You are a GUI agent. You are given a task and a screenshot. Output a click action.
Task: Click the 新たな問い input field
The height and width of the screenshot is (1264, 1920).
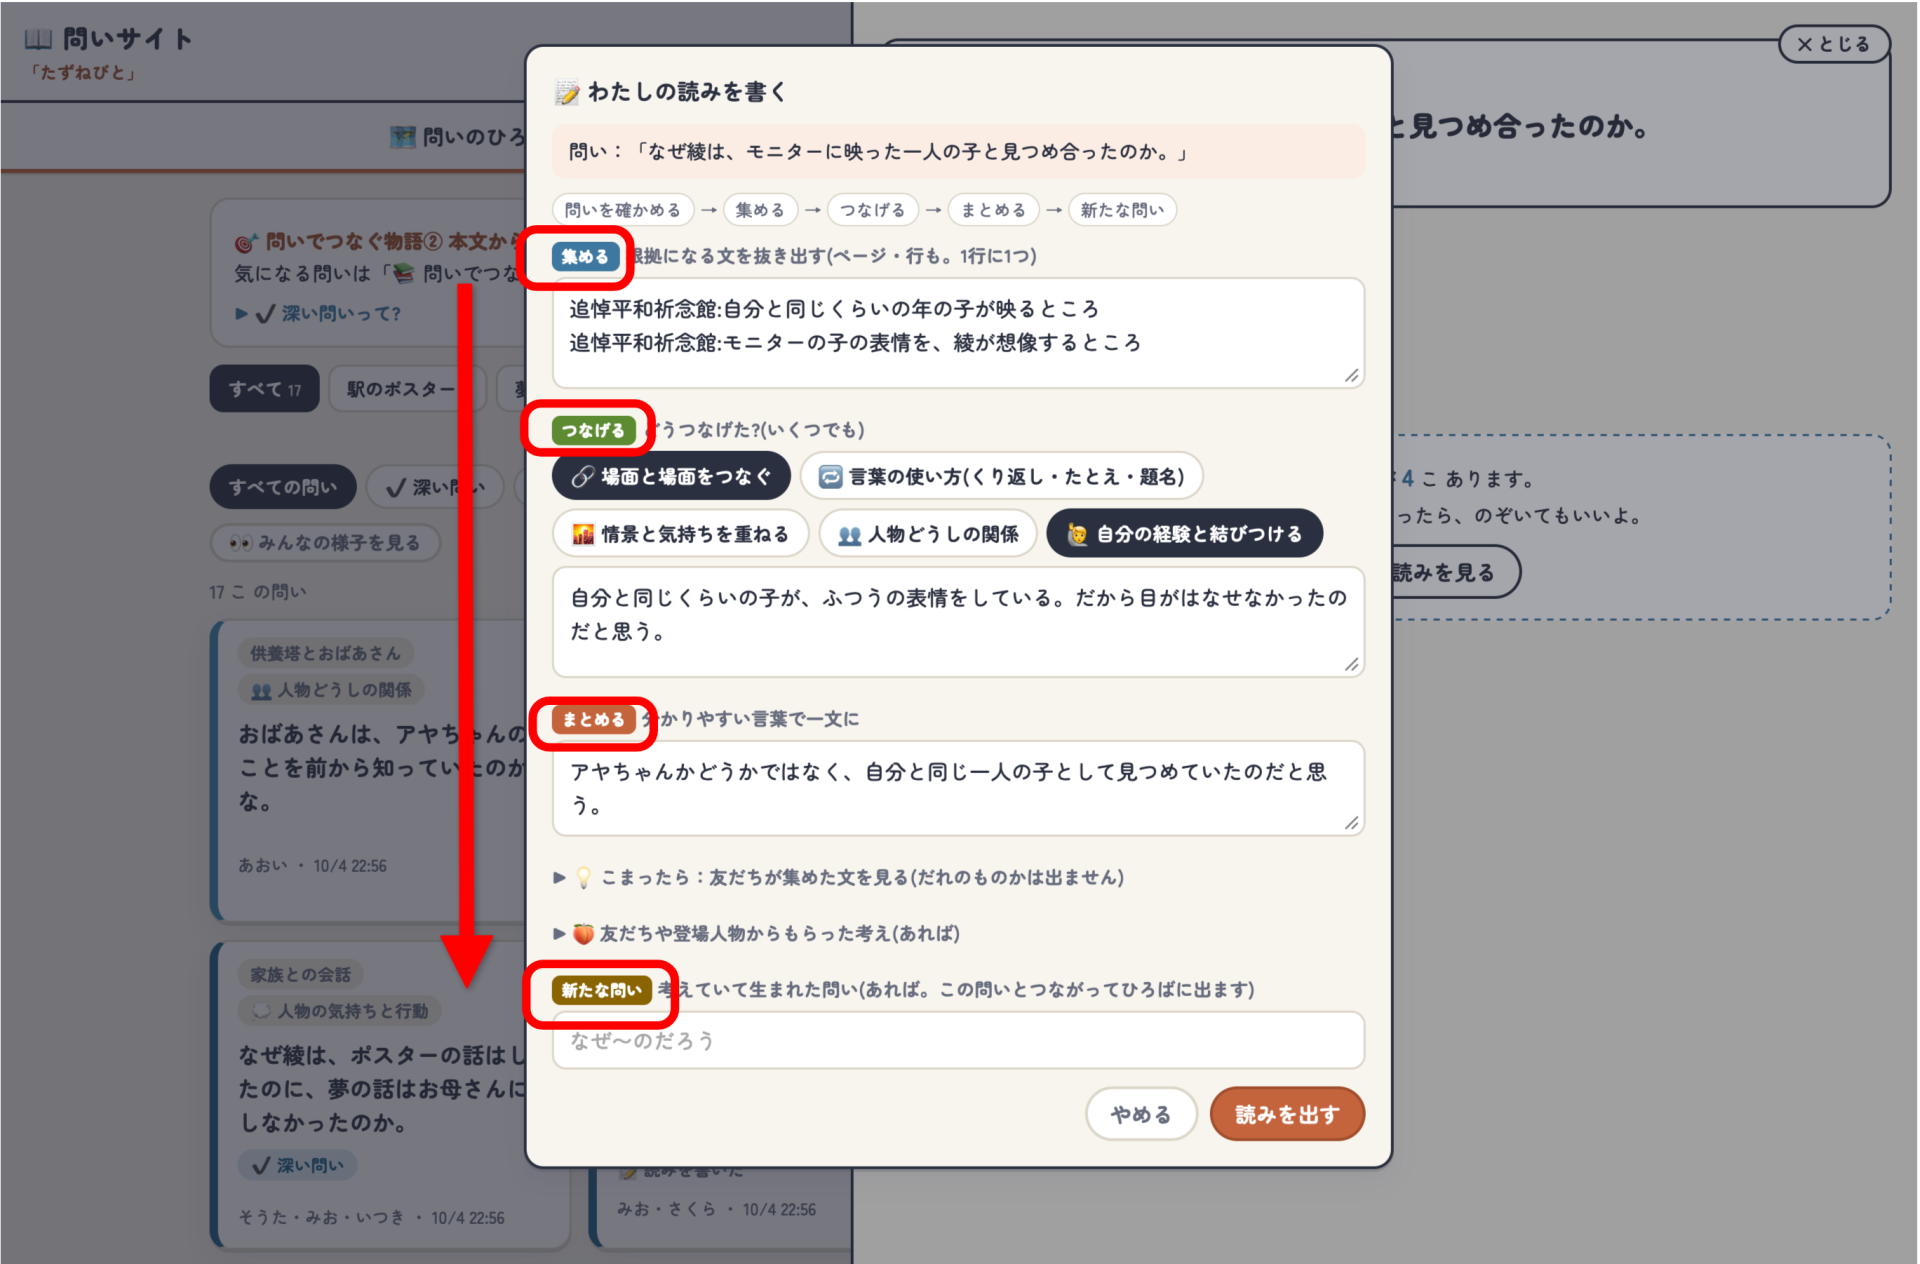click(x=958, y=1040)
